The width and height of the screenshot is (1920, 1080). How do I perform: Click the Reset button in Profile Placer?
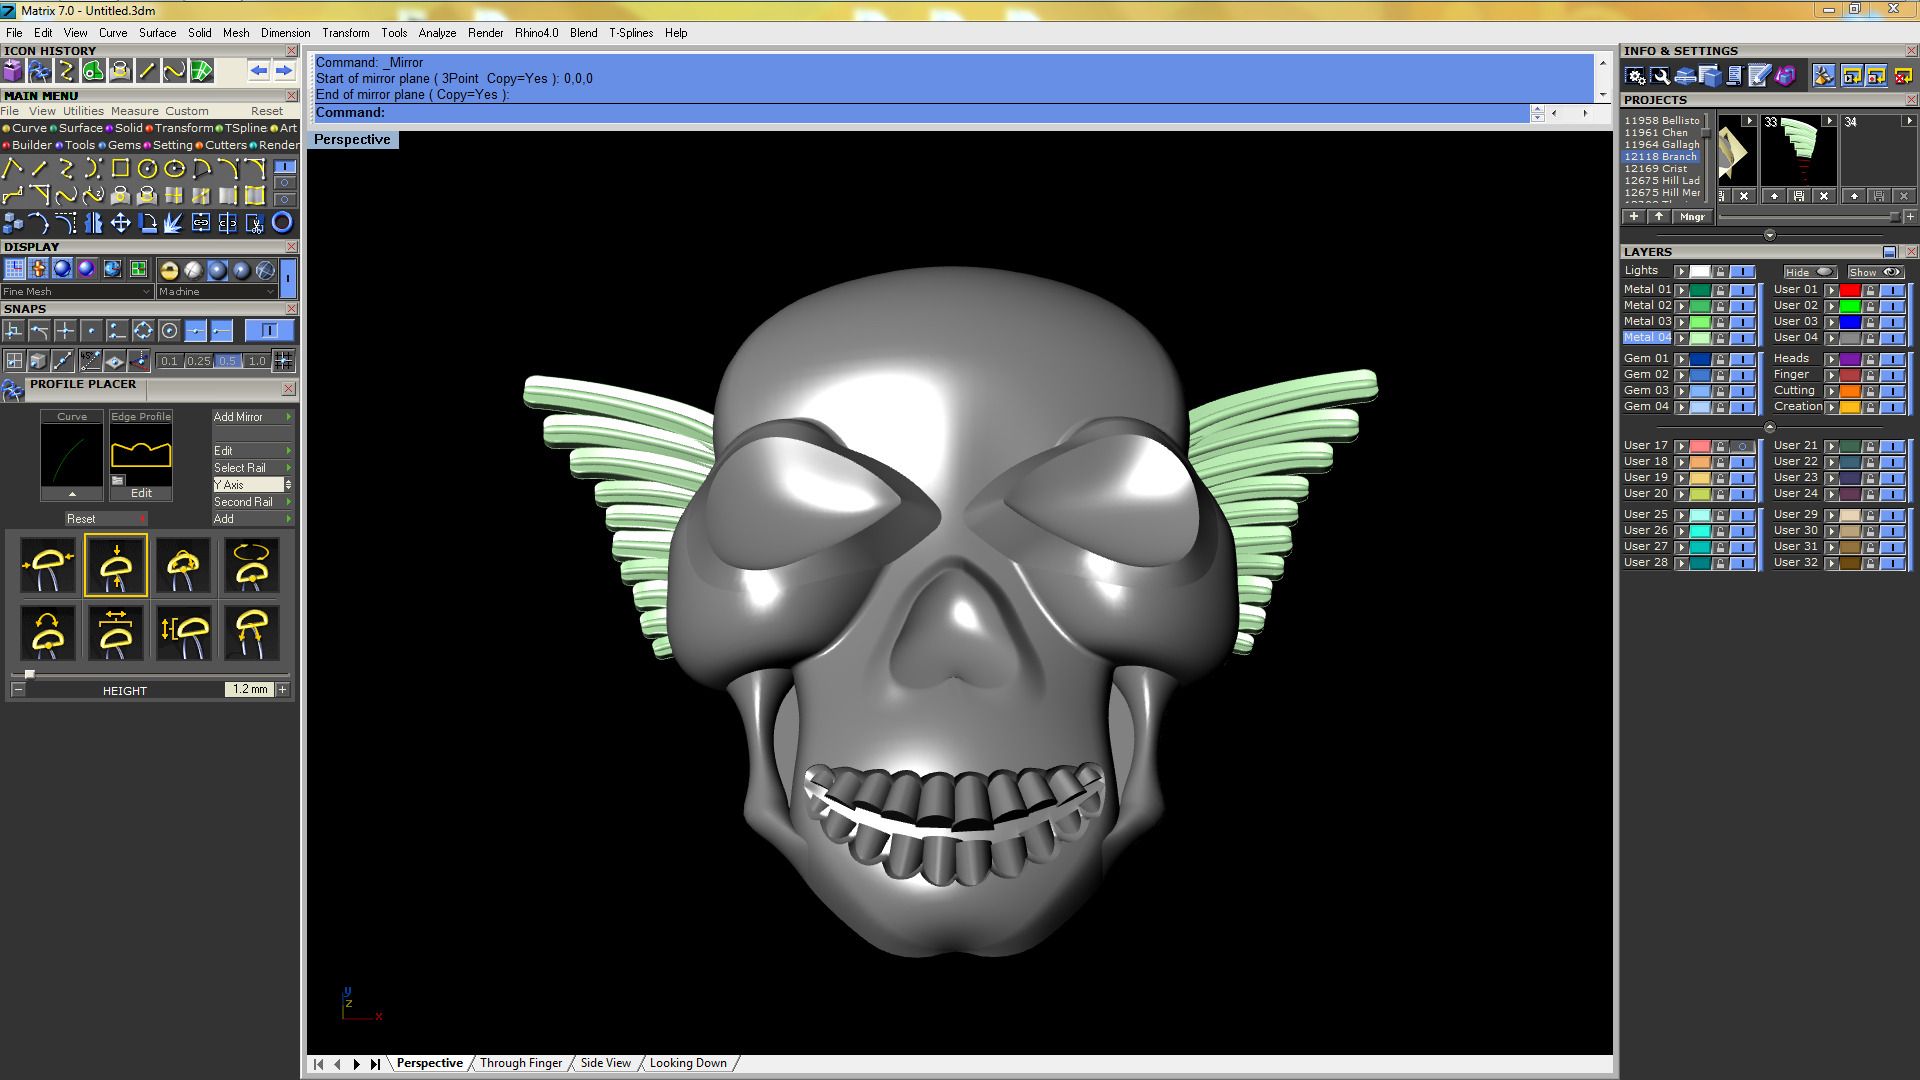[x=81, y=519]
